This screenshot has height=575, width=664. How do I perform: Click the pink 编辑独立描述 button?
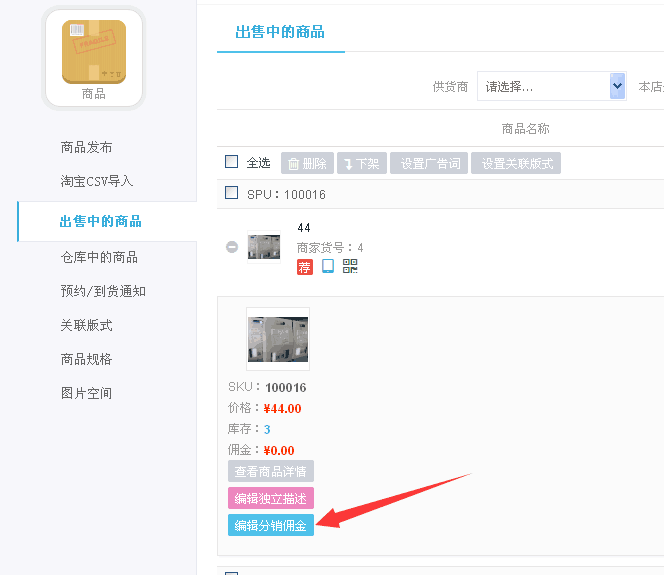tap(271, 498)
